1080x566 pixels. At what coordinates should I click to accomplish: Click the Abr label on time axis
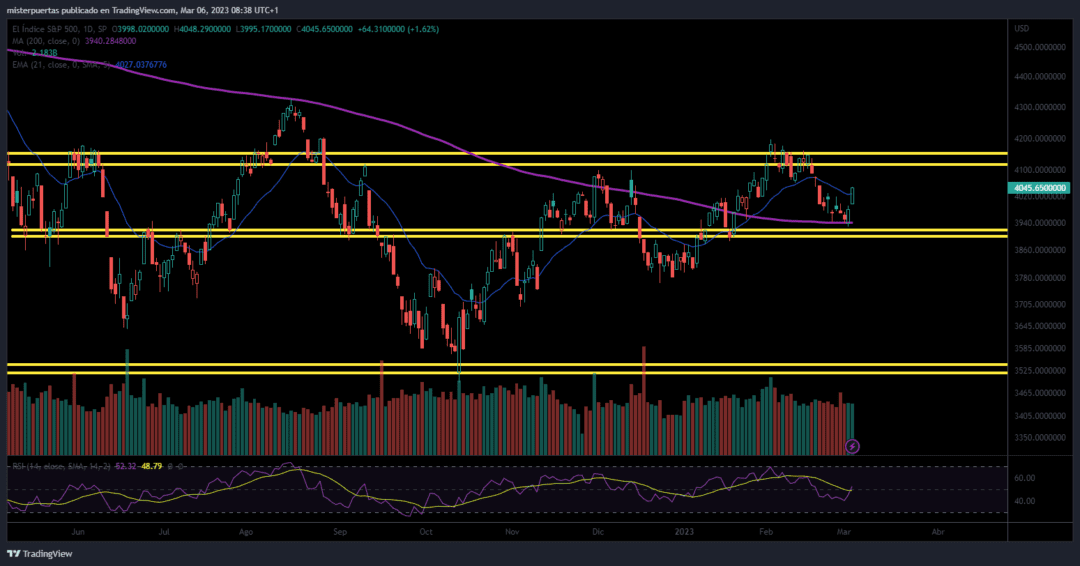point(937,532)
